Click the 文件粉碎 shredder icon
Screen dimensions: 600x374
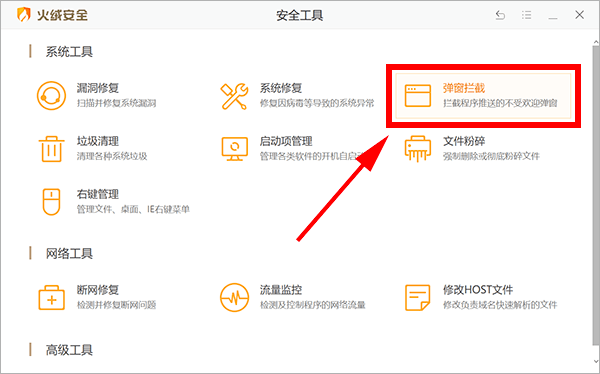tap(417, 149)
